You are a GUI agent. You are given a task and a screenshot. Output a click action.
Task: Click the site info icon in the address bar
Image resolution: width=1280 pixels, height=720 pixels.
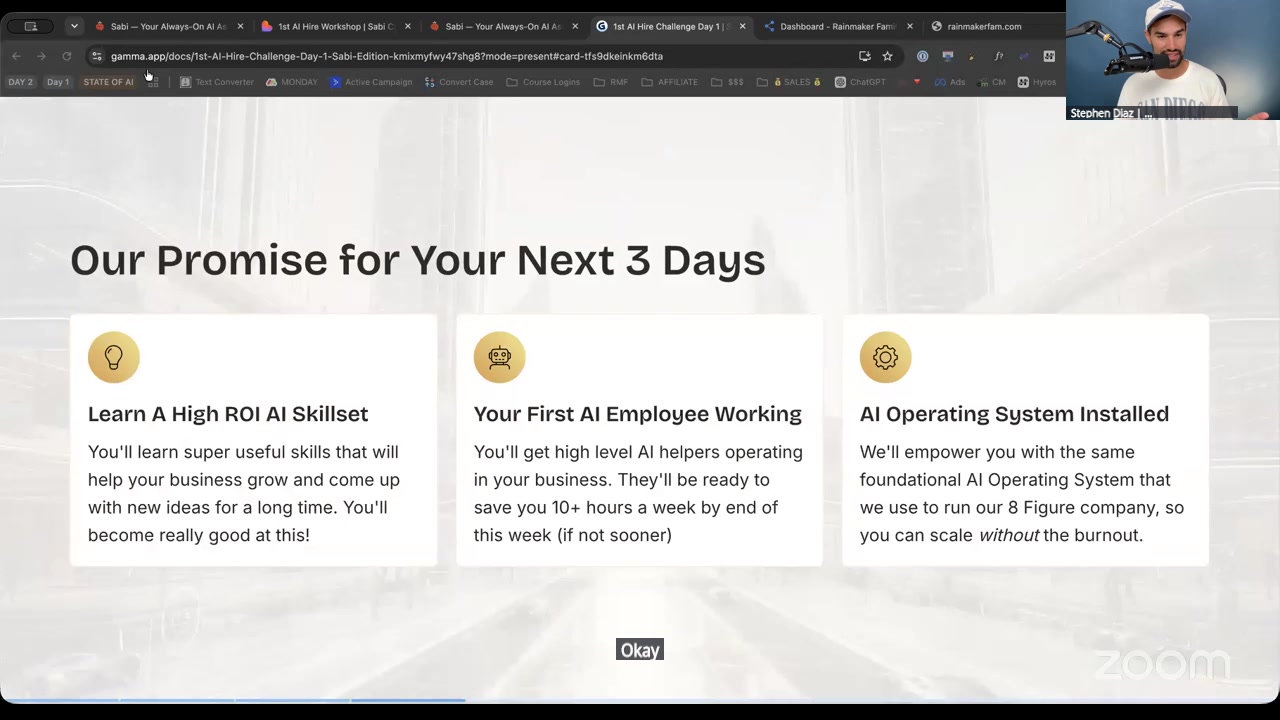(x=96, y=56)
